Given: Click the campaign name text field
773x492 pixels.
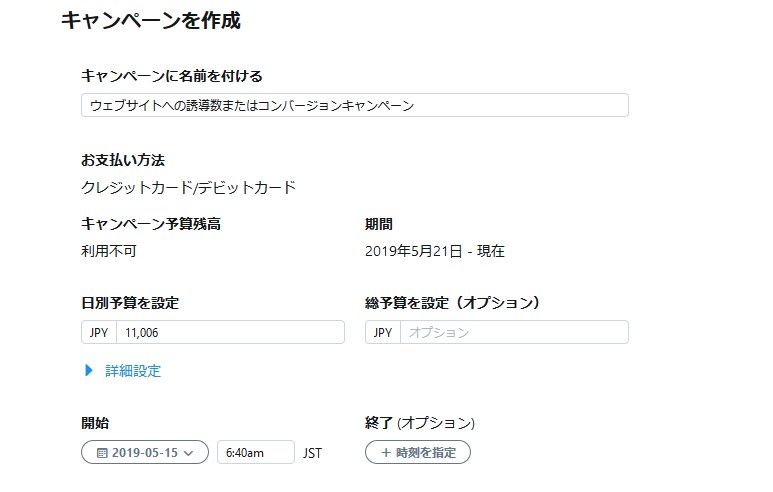Looking at the screenshot, I should pos(354,105).
